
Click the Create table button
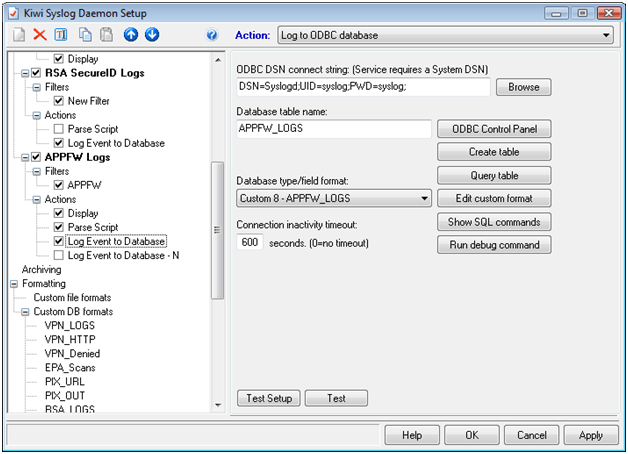tap(494, 152)
